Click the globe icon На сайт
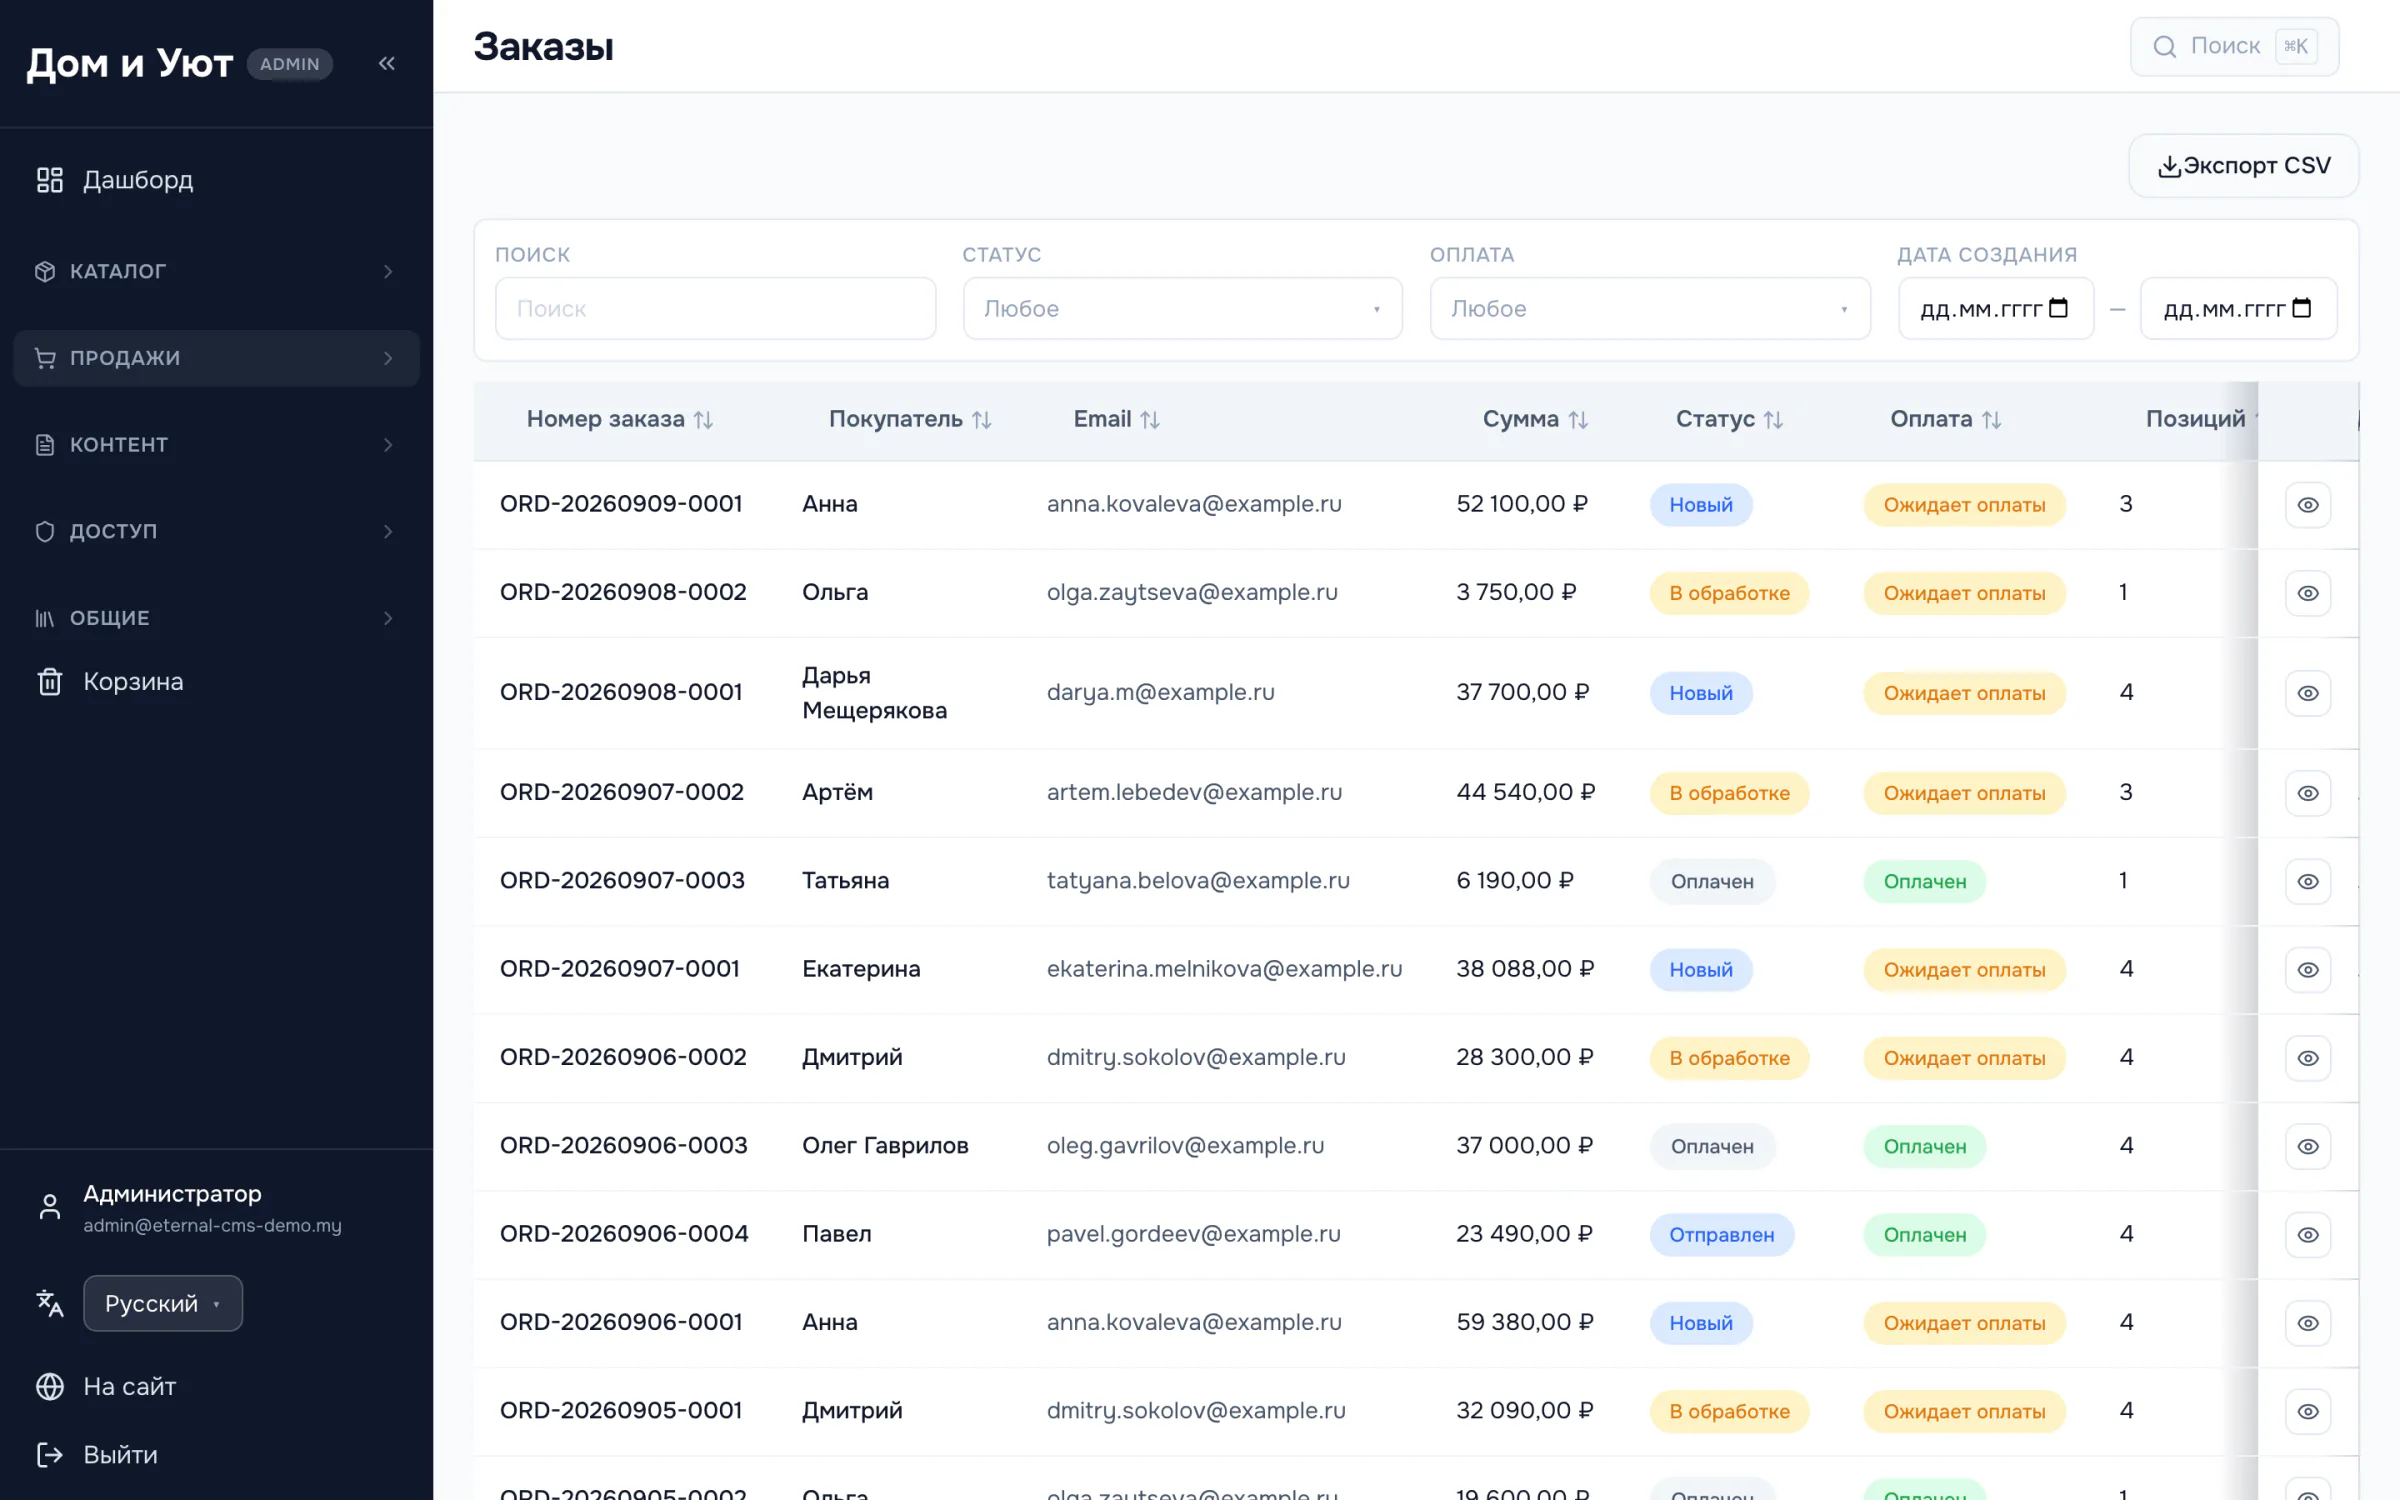Screen dimensions: 2400x1500 point(50,1386)
